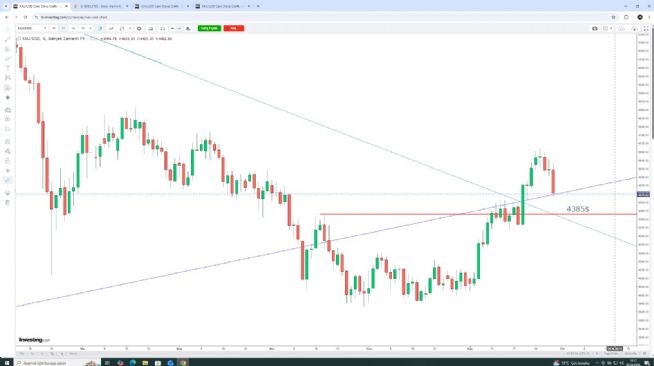Image resolution: width=654 pixels, height=366 pixels.
Task: Toggle the XAU/USD legend checkbox
Action: pyautogui.click(x=19, y=39)
